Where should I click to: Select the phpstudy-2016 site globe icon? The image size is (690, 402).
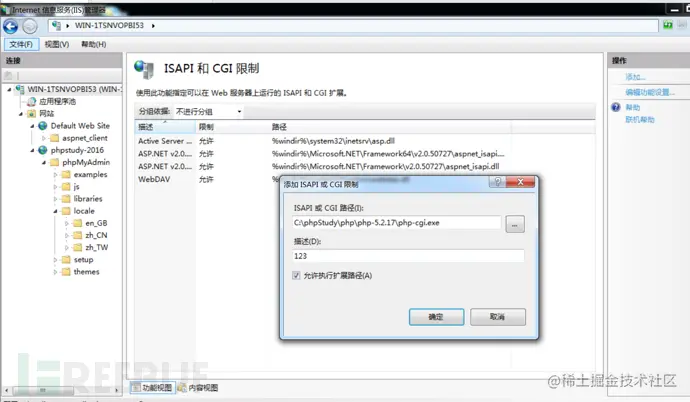43,150
